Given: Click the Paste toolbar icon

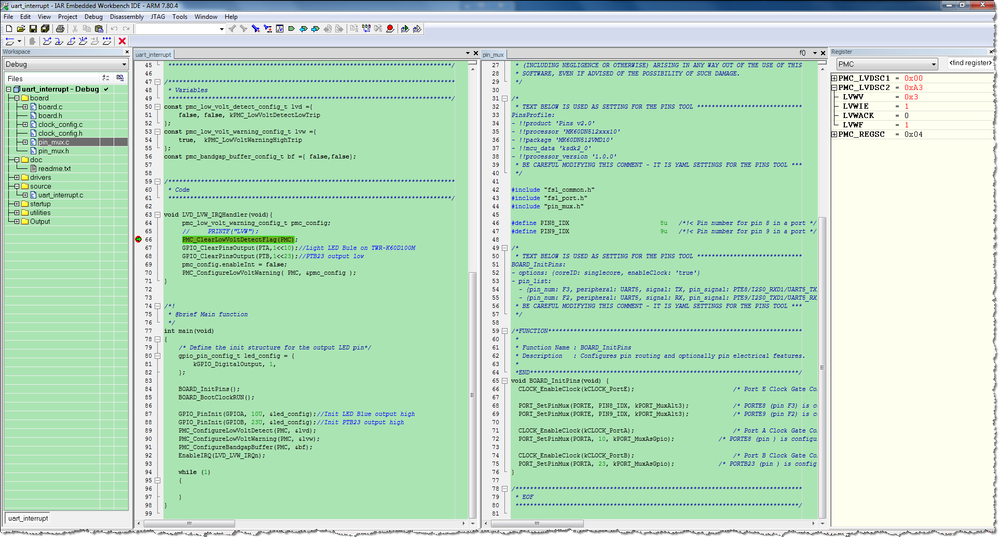Looking at the screenshot, I should click(x=99, y=29).
